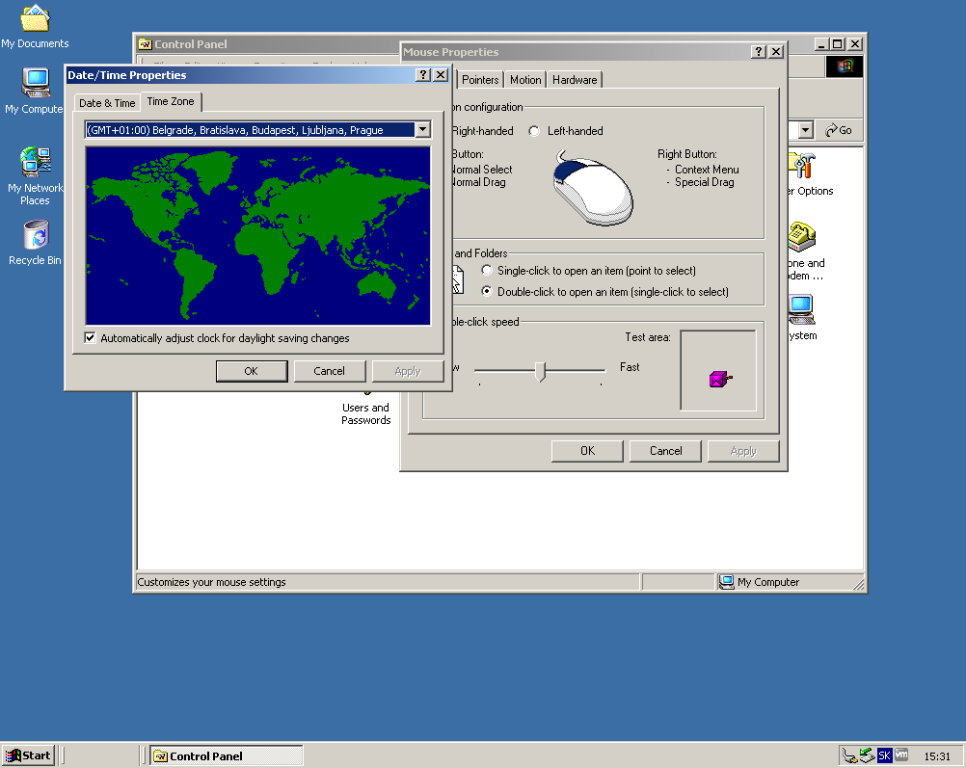Open the Control Panel address bar dropdown
966x768 pixels.
pos(806,131)
